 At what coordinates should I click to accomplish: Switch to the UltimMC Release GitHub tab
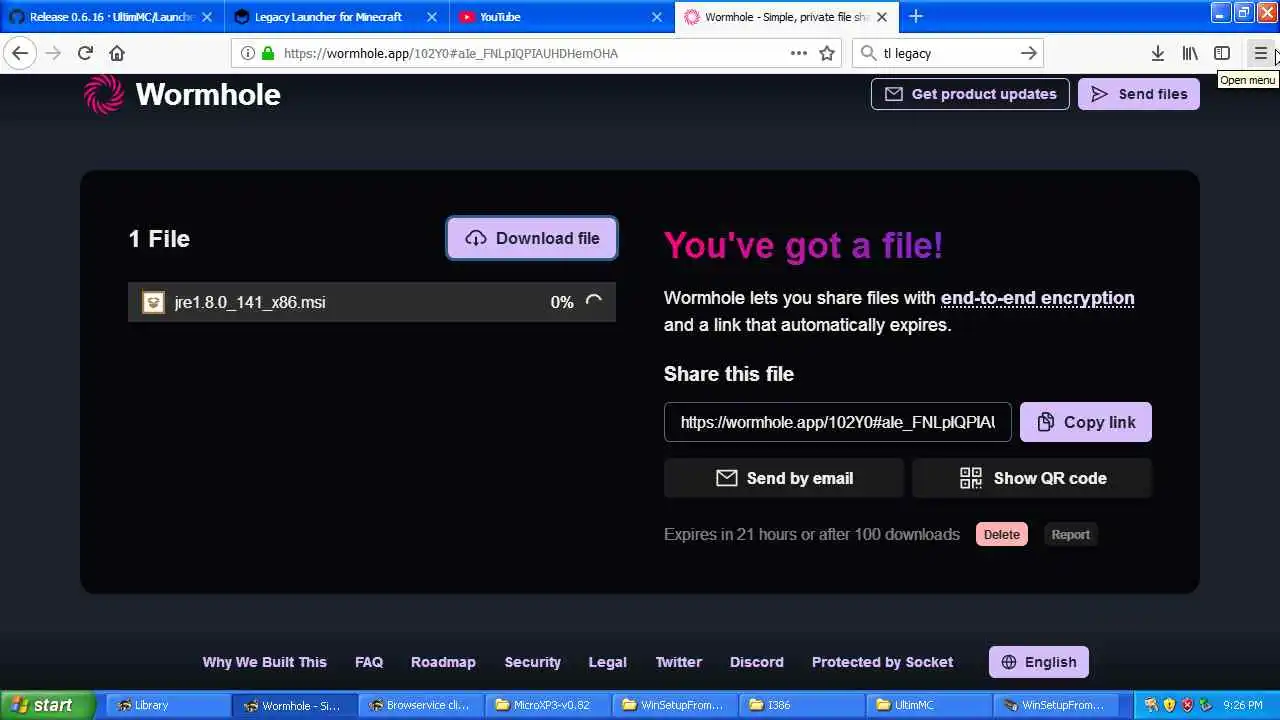click(110, 17)
